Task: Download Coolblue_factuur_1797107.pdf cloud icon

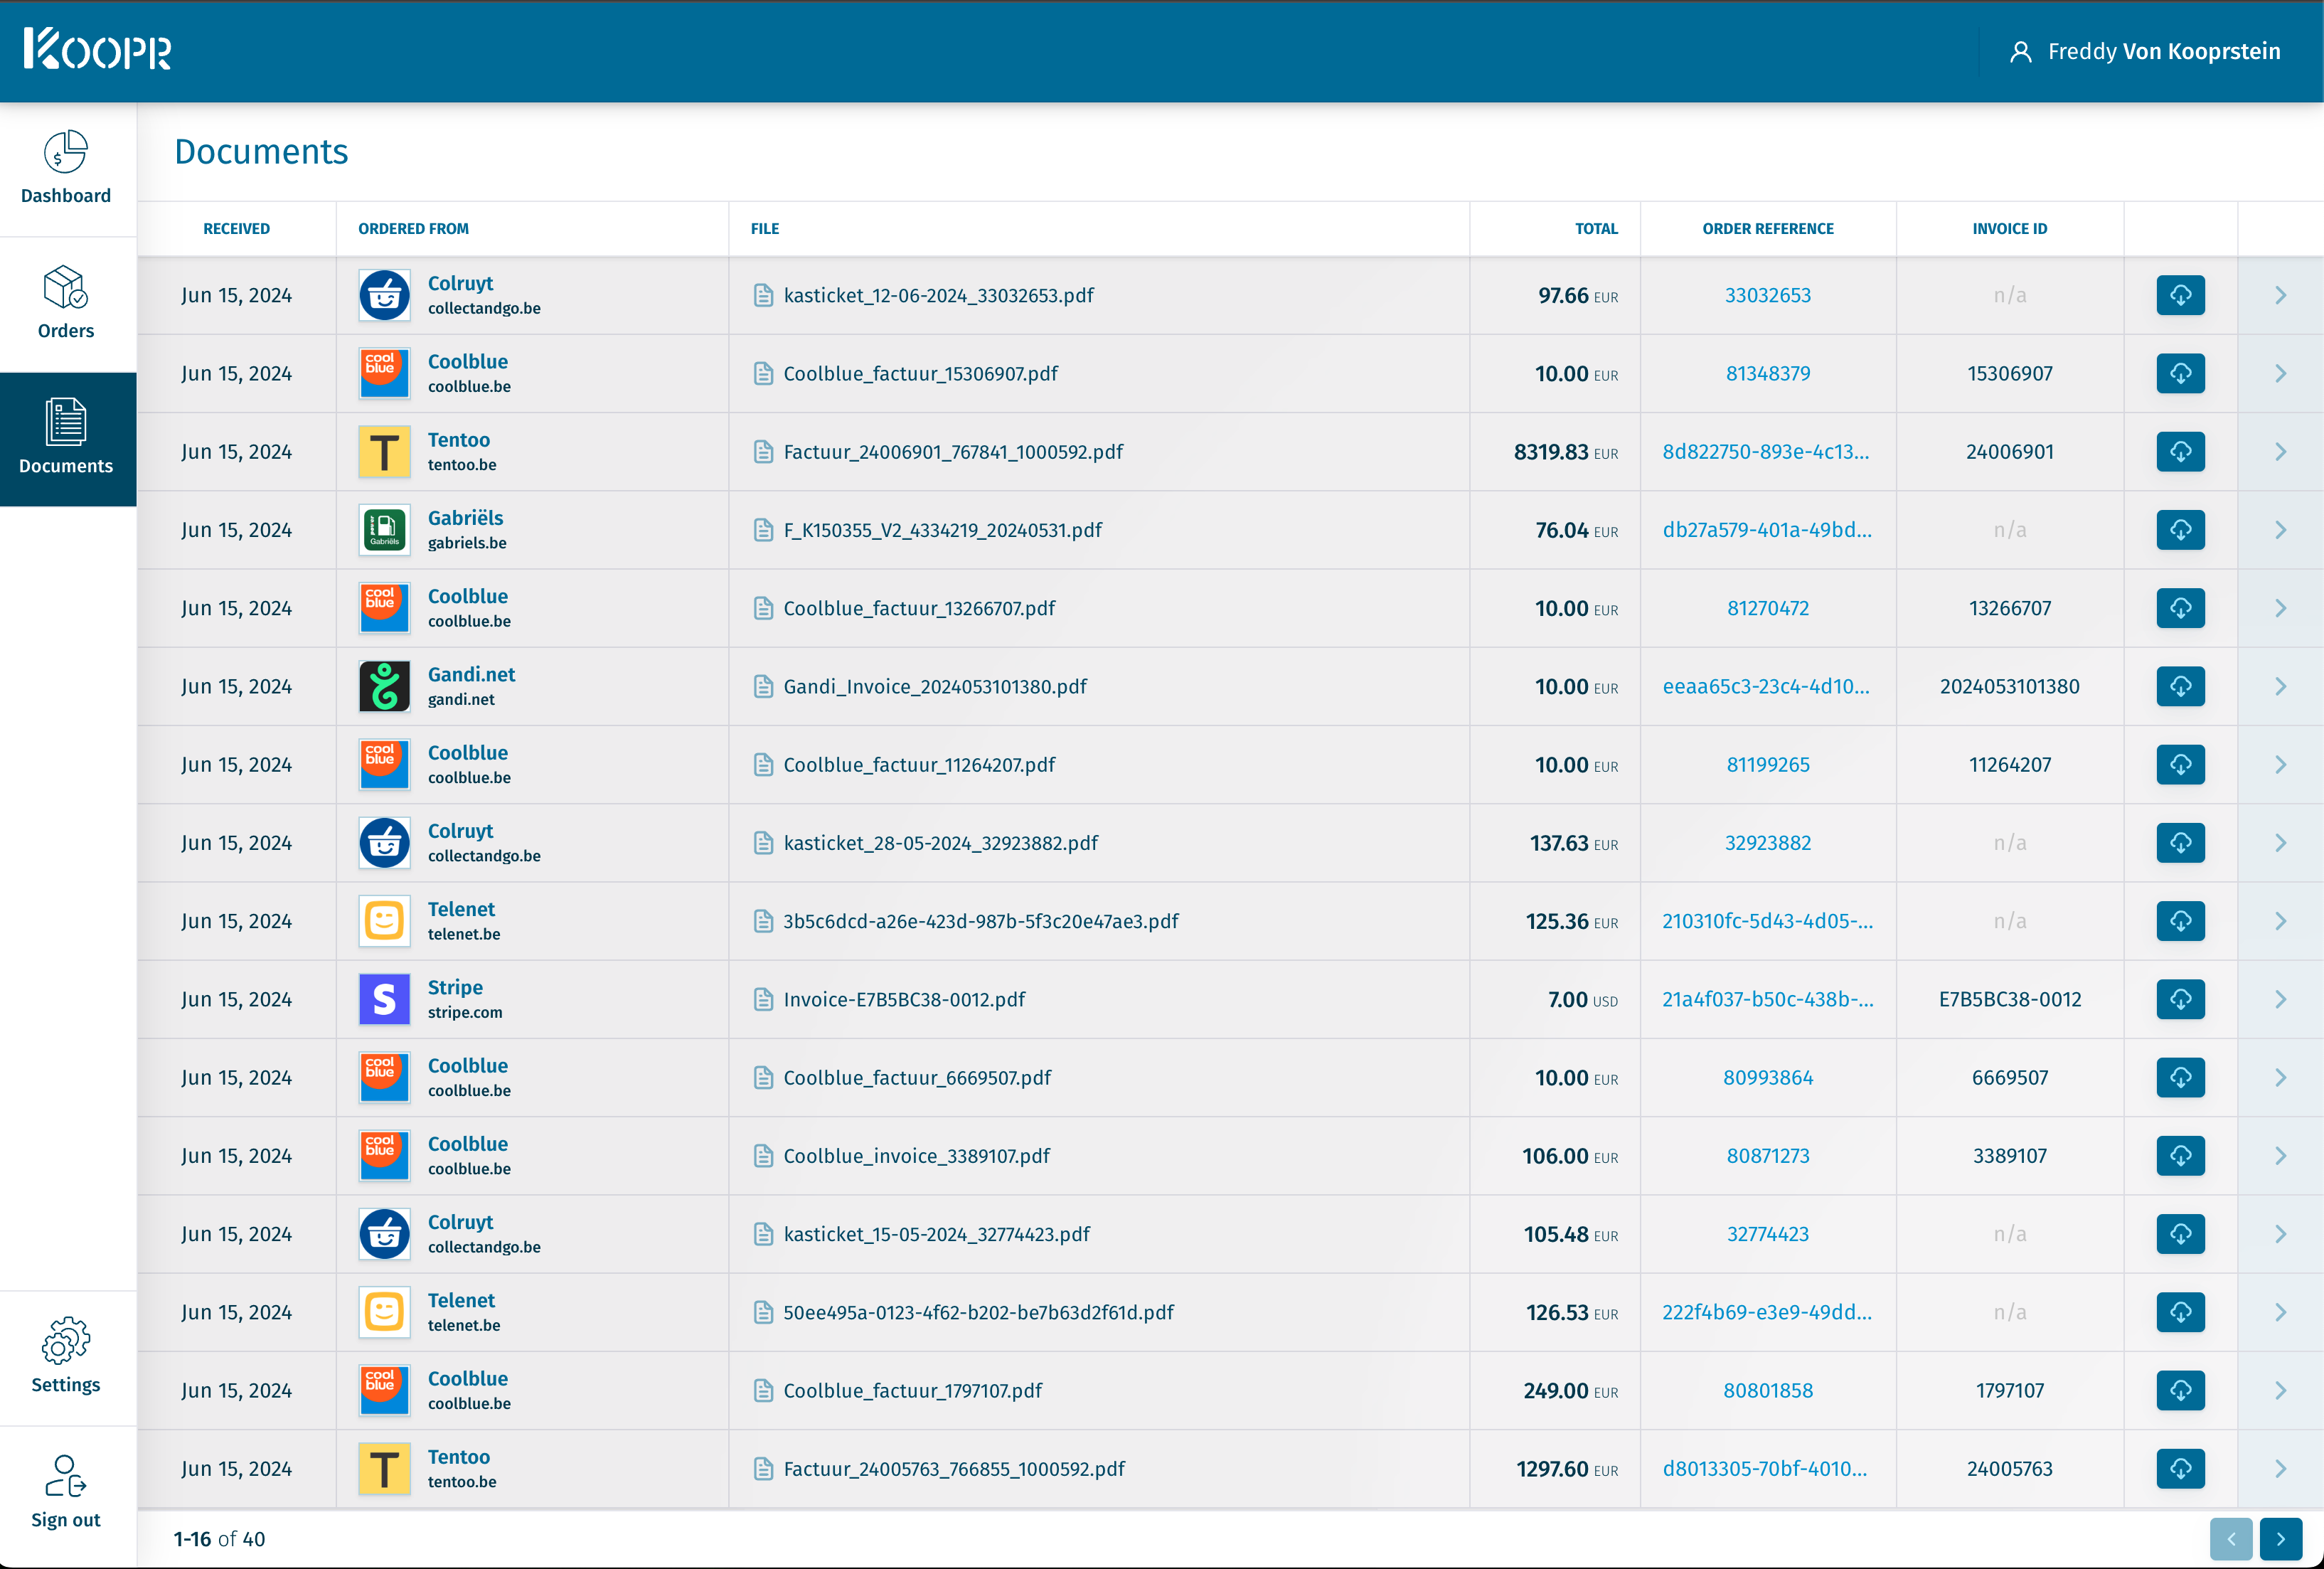Action: click(2180, 1390)
